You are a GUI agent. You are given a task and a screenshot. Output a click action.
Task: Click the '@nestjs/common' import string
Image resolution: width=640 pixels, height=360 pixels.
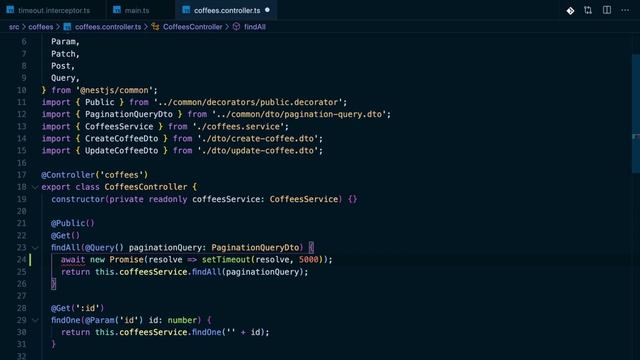tap(114, 90)
